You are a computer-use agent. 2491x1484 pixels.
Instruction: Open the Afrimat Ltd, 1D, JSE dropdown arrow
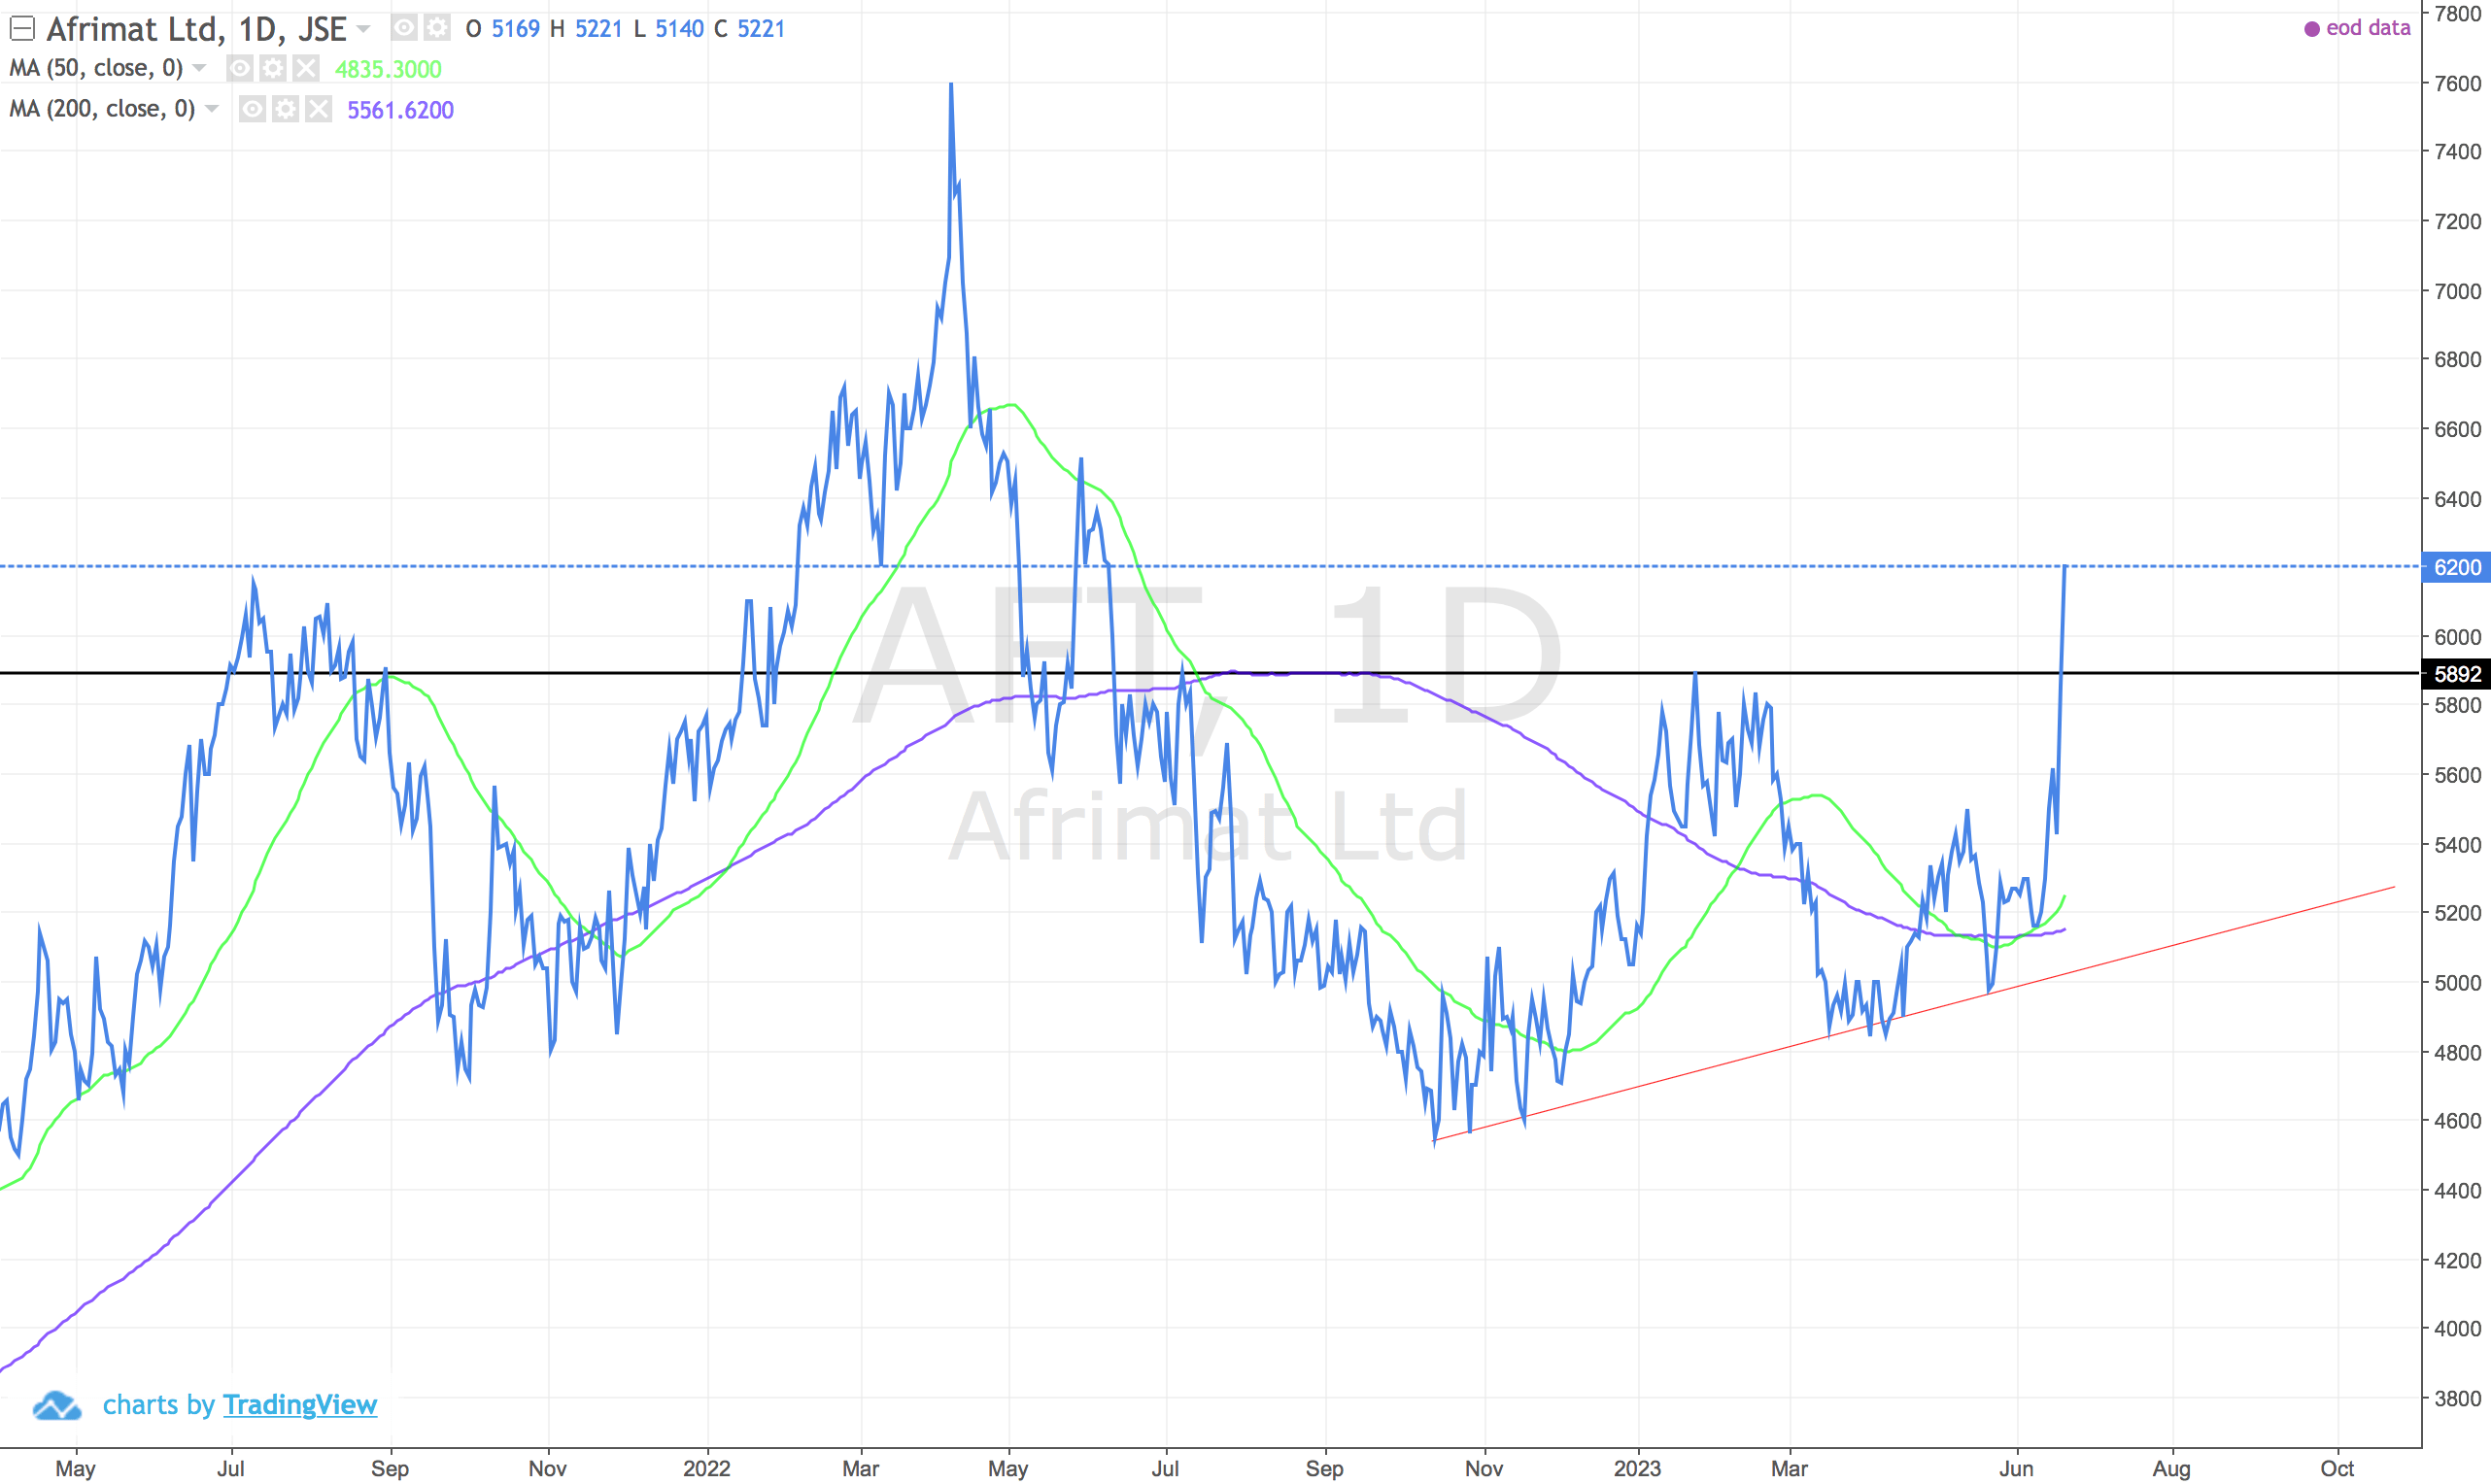[363, 29]
